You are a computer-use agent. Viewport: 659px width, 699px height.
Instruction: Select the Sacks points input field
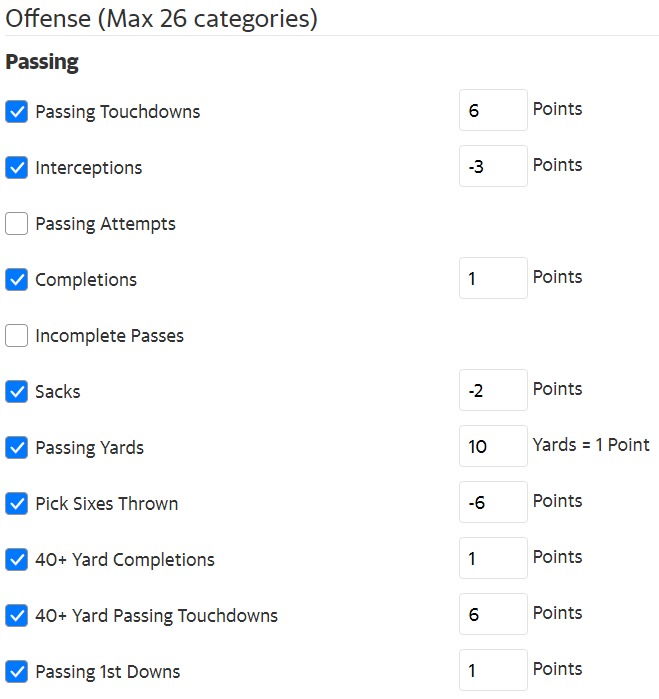(493, 390)
